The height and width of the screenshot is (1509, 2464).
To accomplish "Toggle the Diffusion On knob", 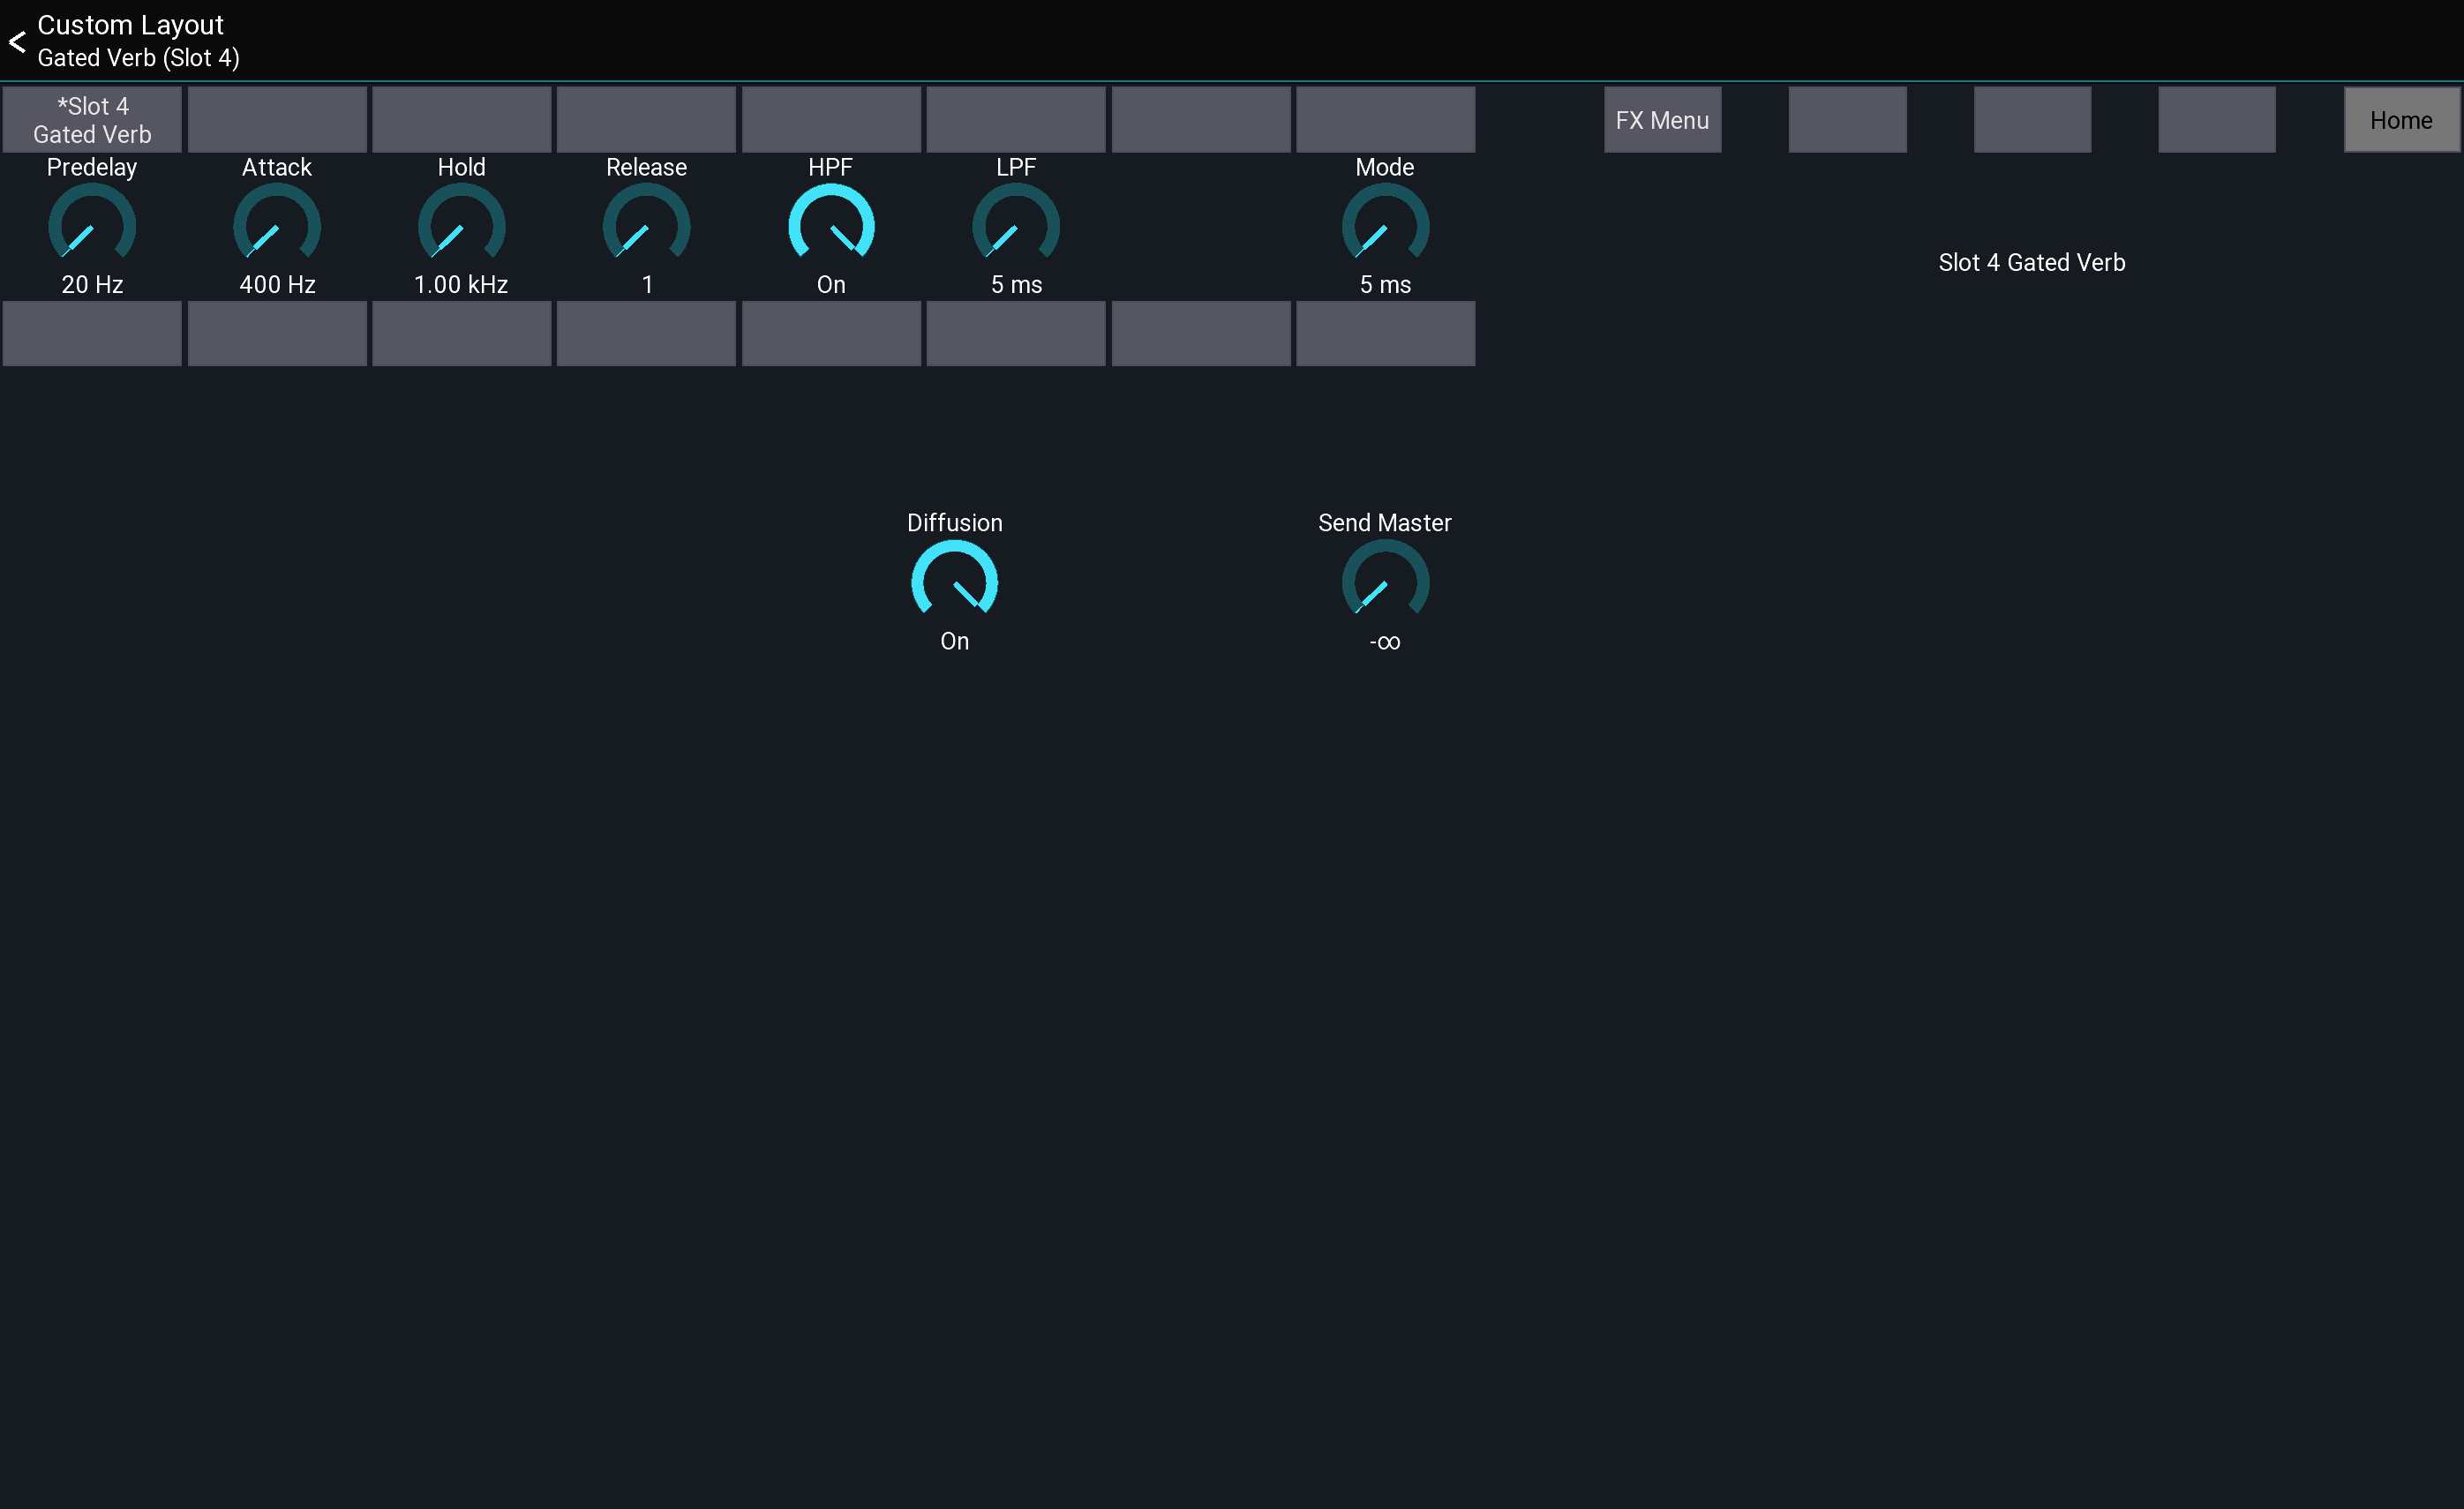I will click(954, 581).
